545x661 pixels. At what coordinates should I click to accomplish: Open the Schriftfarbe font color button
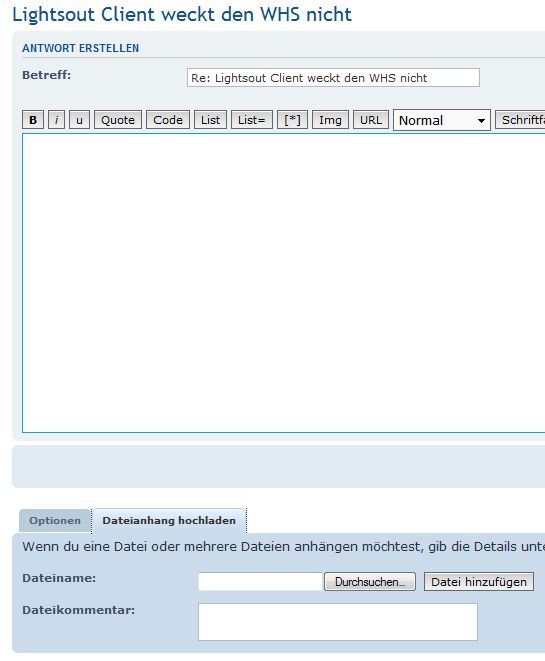pos(520,120)
